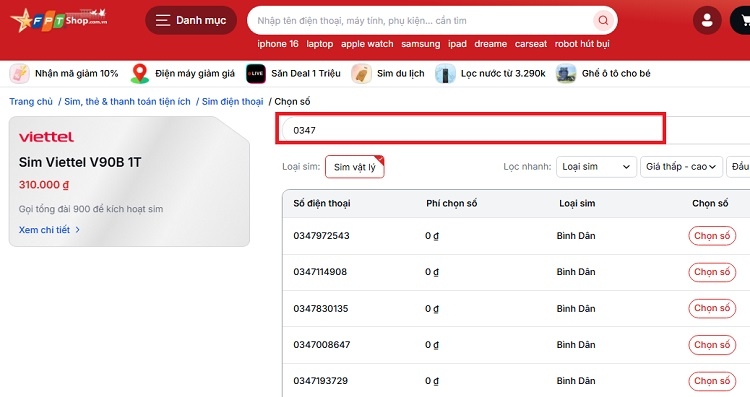Image resolution: width=750 pixels, height=397 pixels.
Task: Select phone number 0347114908 text
Action: [x=320, y=272]
